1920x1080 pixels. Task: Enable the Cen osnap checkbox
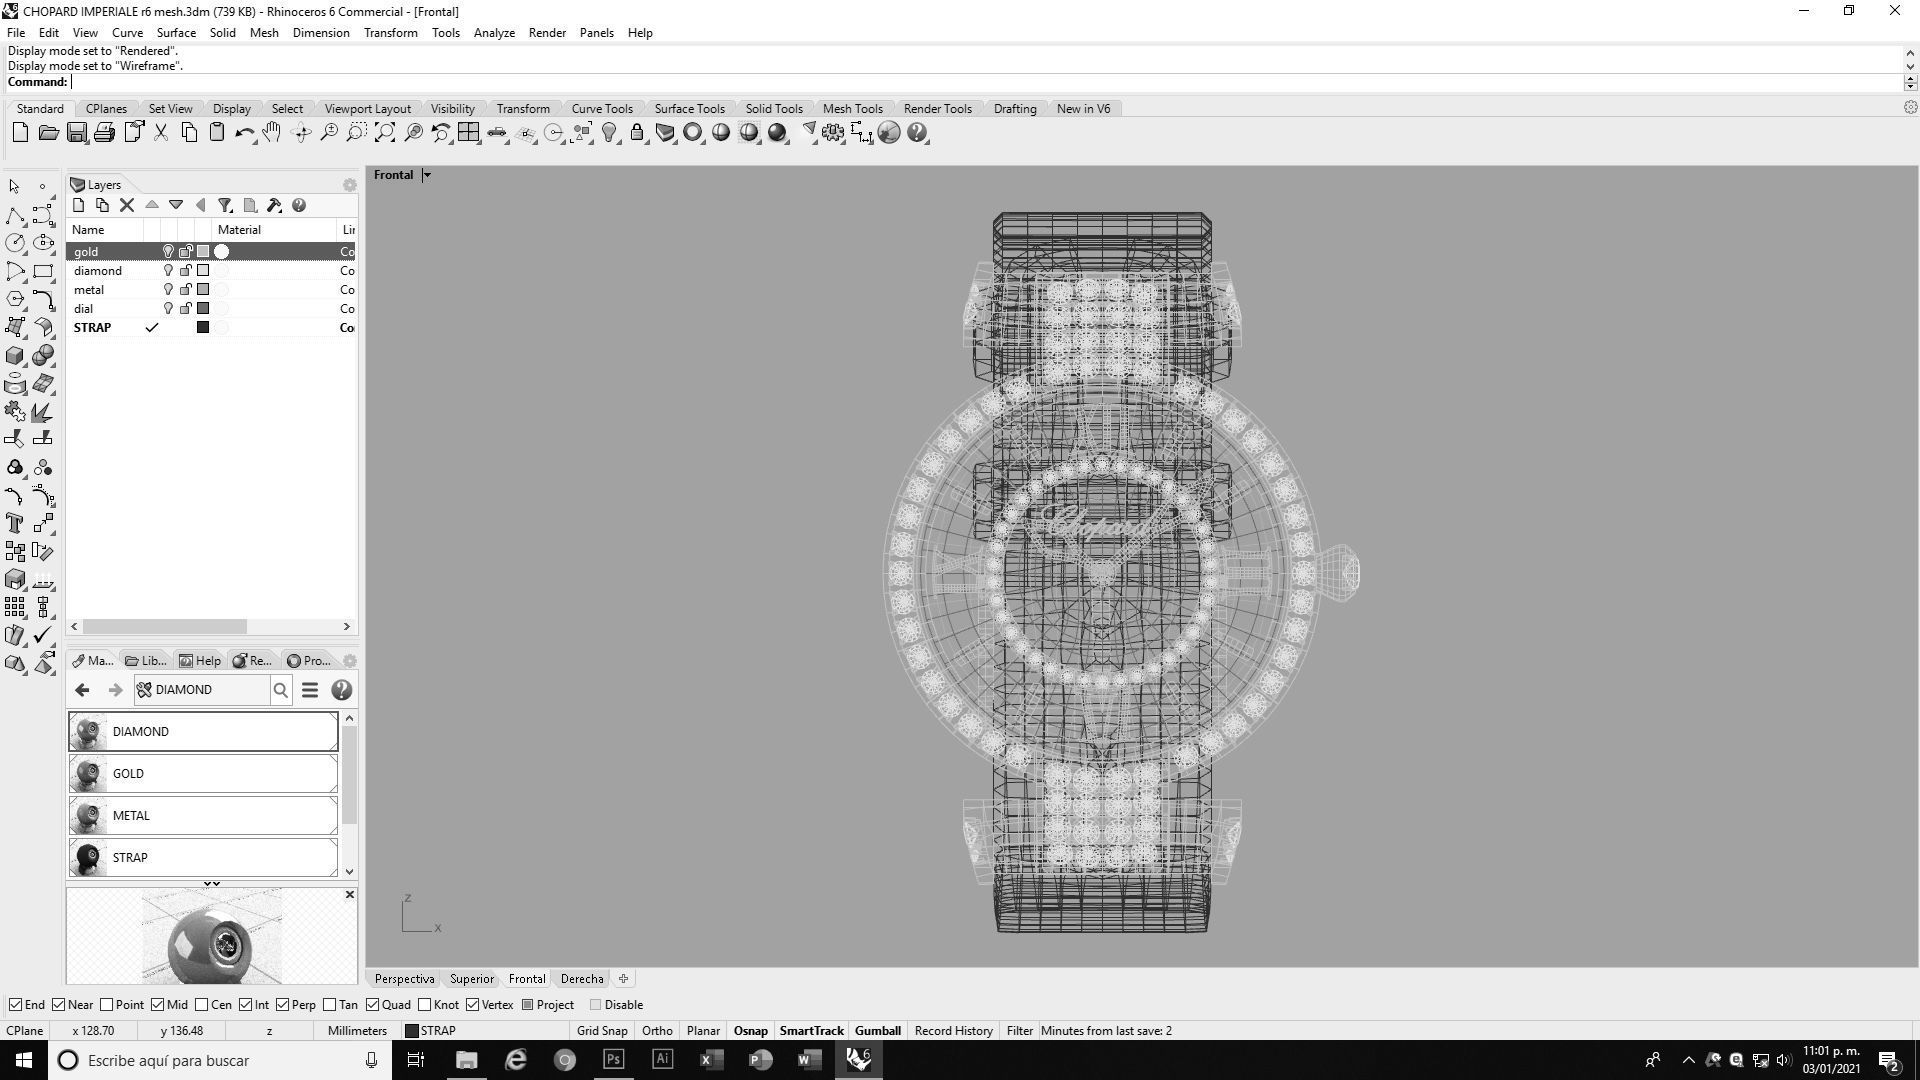(x=201, y=1005)
